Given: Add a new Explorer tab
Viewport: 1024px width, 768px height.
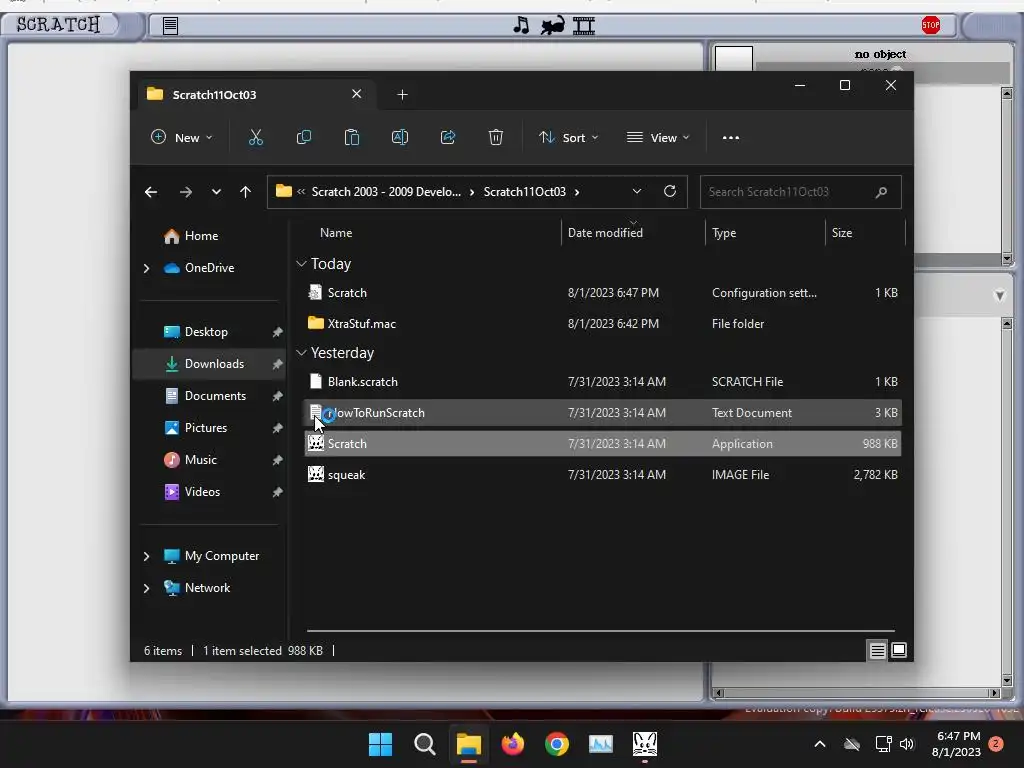Looking at the screenshot, I should pos(402,95).
